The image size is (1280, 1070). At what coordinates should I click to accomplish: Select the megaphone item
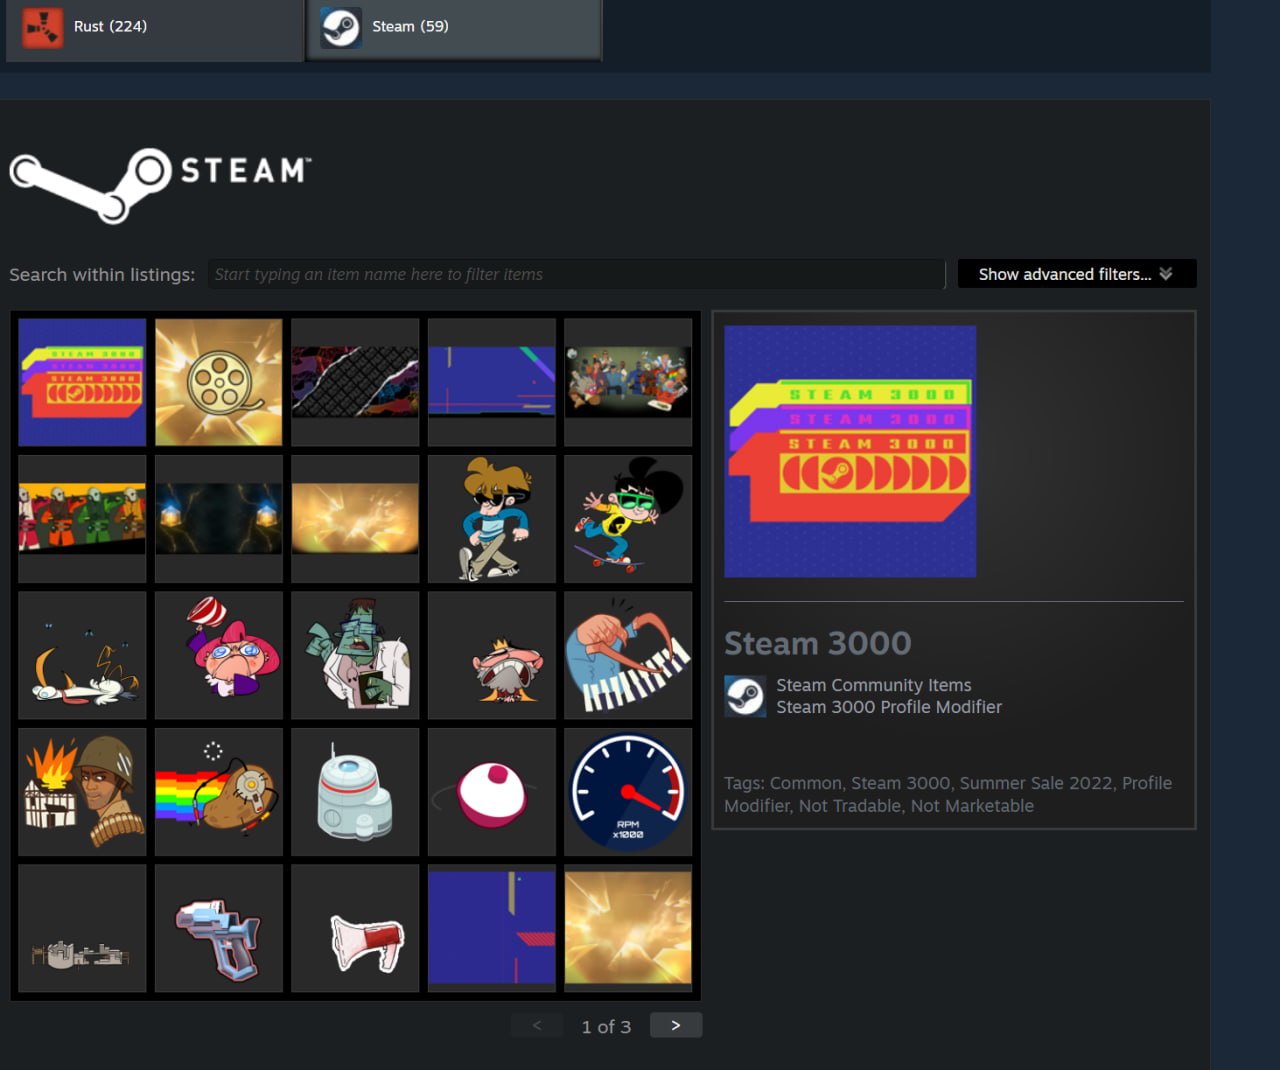pyautogui.click(x=355, y=928)
